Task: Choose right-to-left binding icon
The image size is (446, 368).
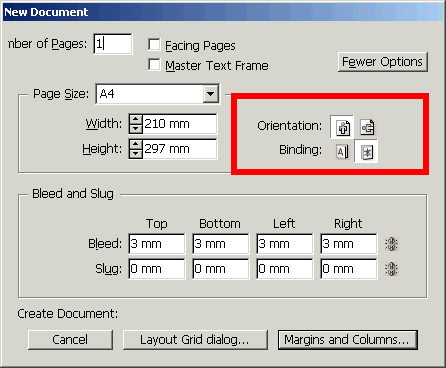Action: coord(367,152)
